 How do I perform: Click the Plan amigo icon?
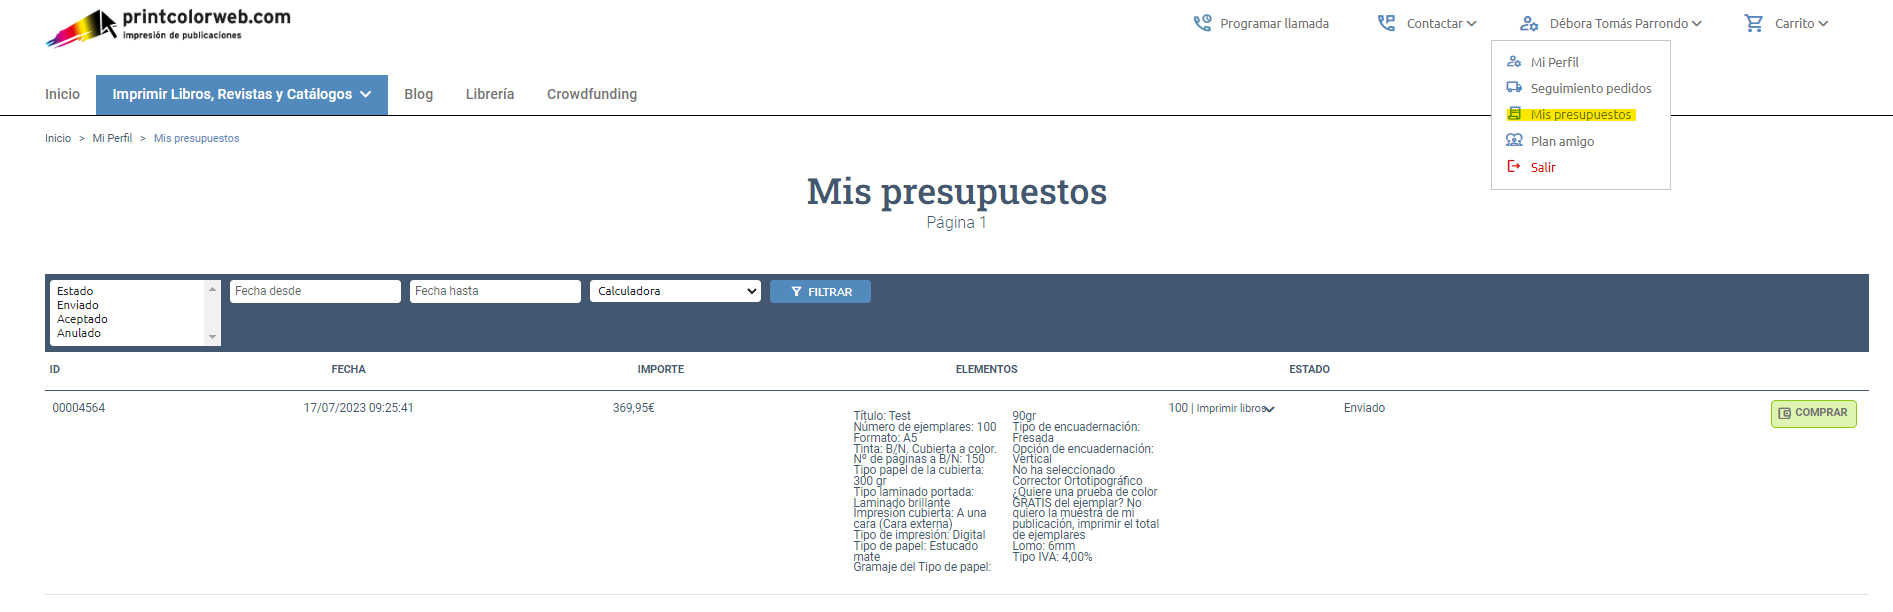(1514, 141)
